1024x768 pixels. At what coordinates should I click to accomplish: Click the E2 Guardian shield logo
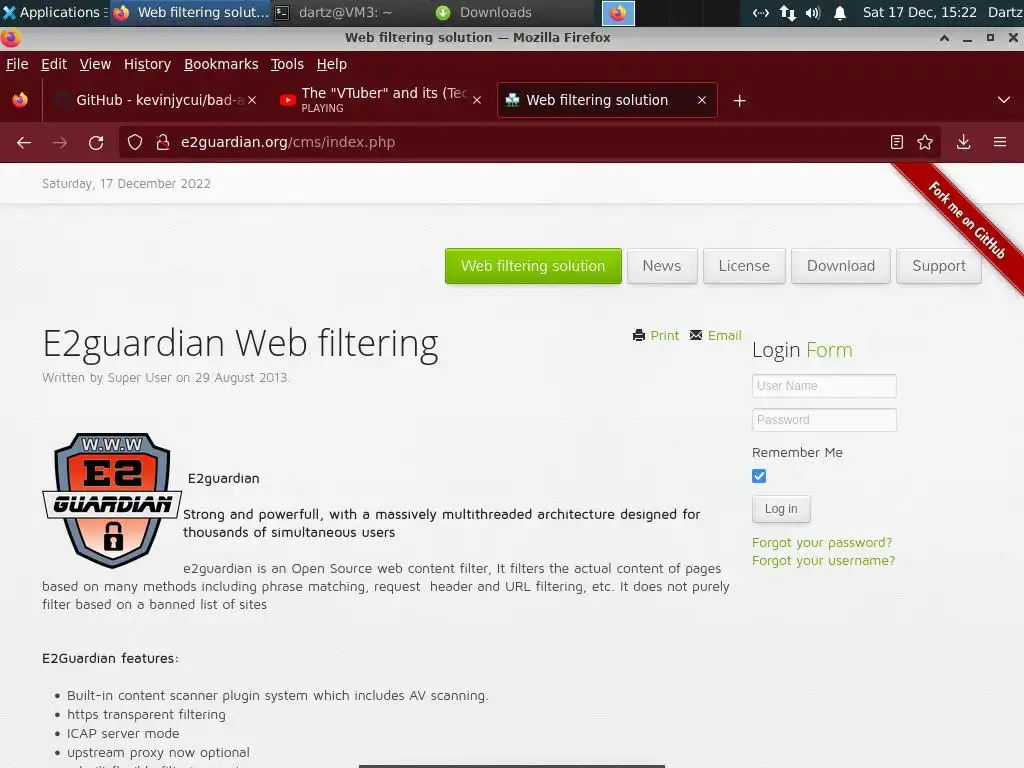click(112, 500)
